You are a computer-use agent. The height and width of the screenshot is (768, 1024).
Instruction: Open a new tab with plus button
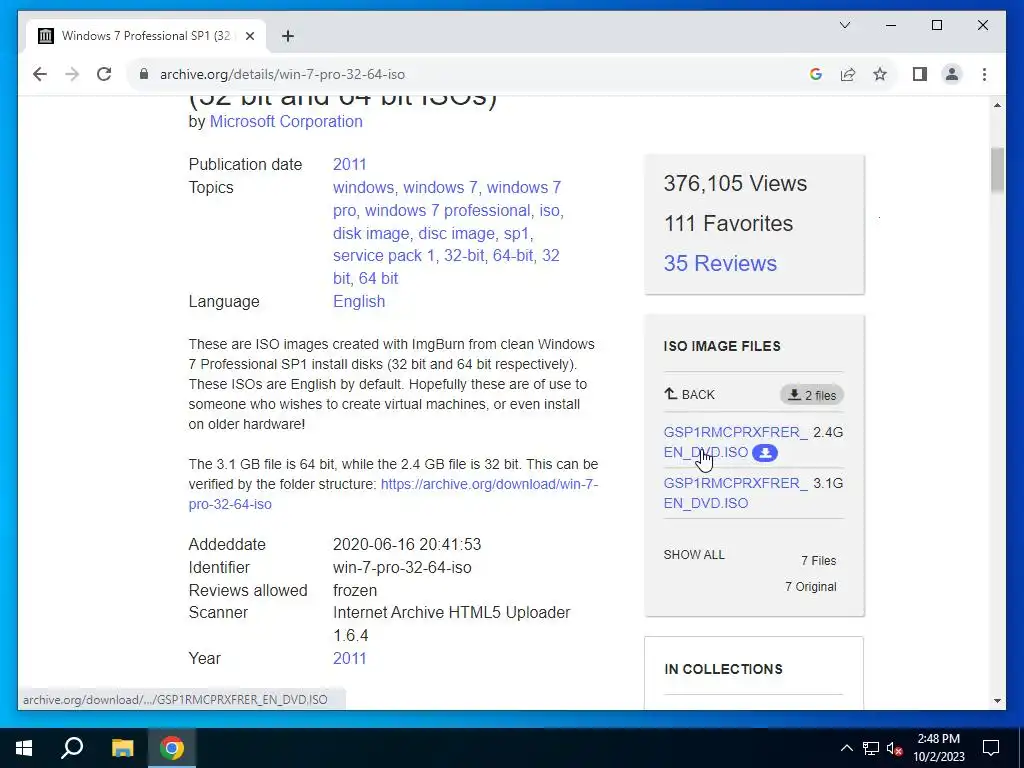pos(288,36)
